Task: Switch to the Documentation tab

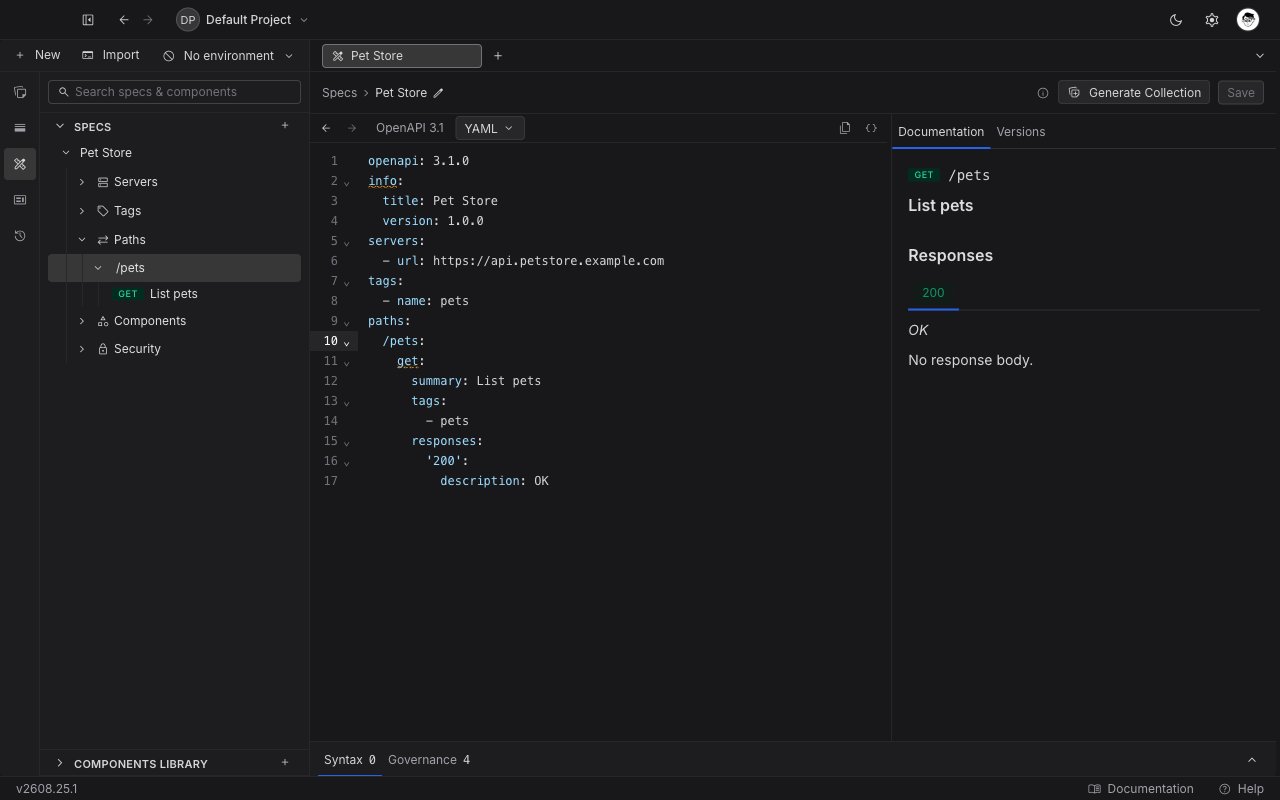Action: pos(941,132)
